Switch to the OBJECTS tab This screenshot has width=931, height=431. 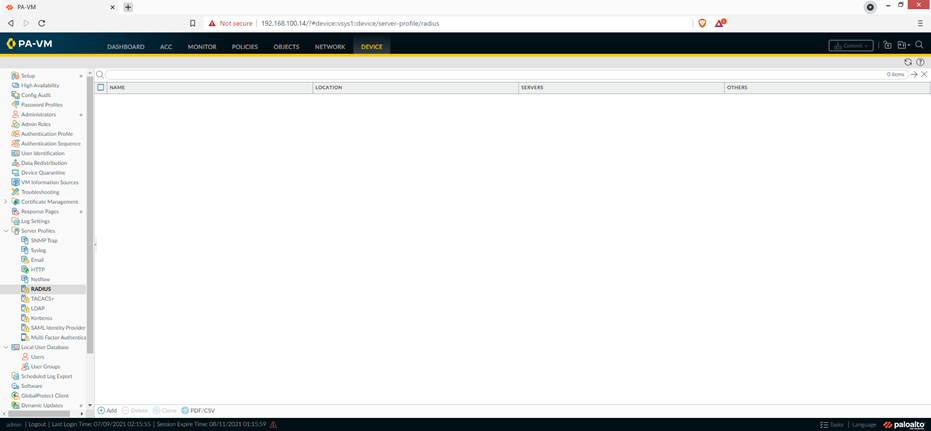286,47
